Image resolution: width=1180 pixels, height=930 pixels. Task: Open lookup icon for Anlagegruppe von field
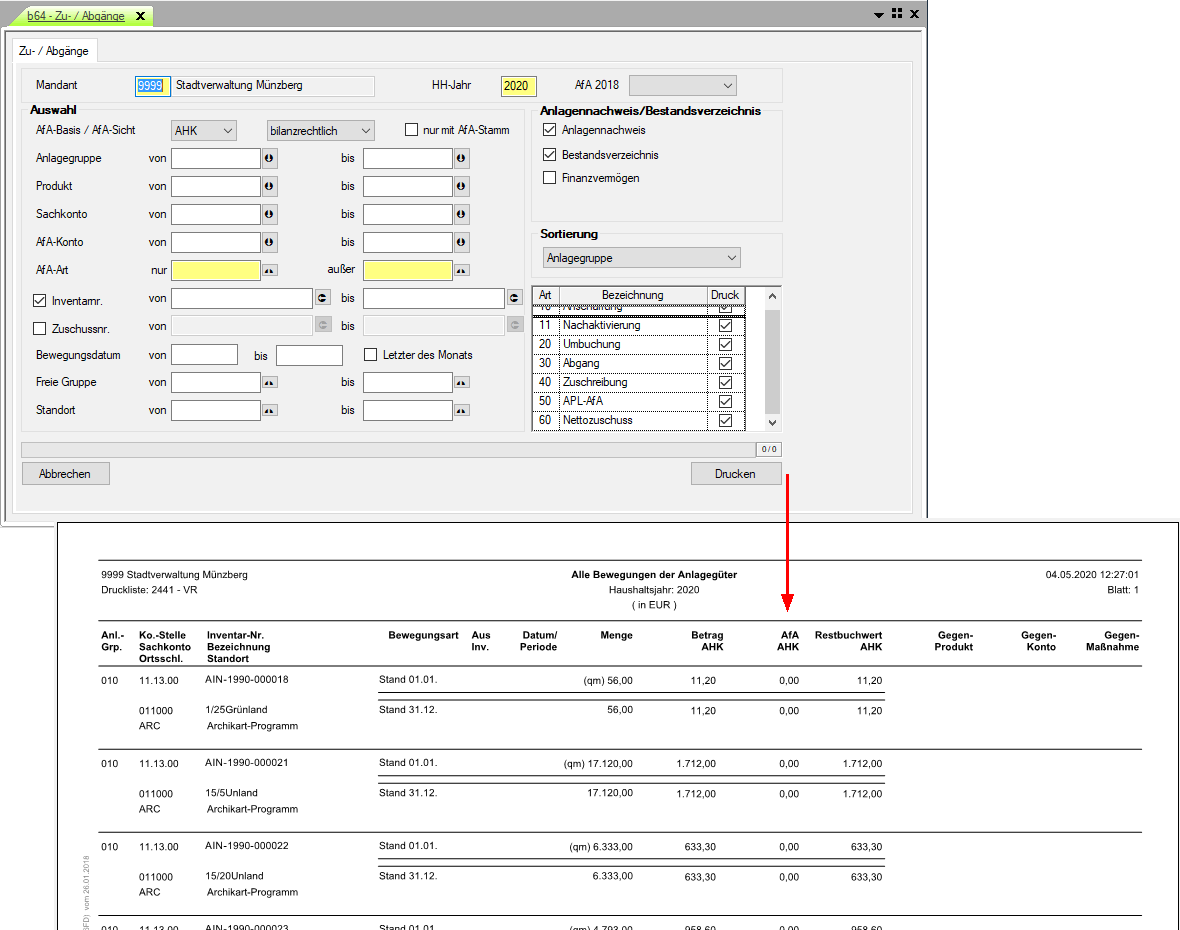(269, 158)
